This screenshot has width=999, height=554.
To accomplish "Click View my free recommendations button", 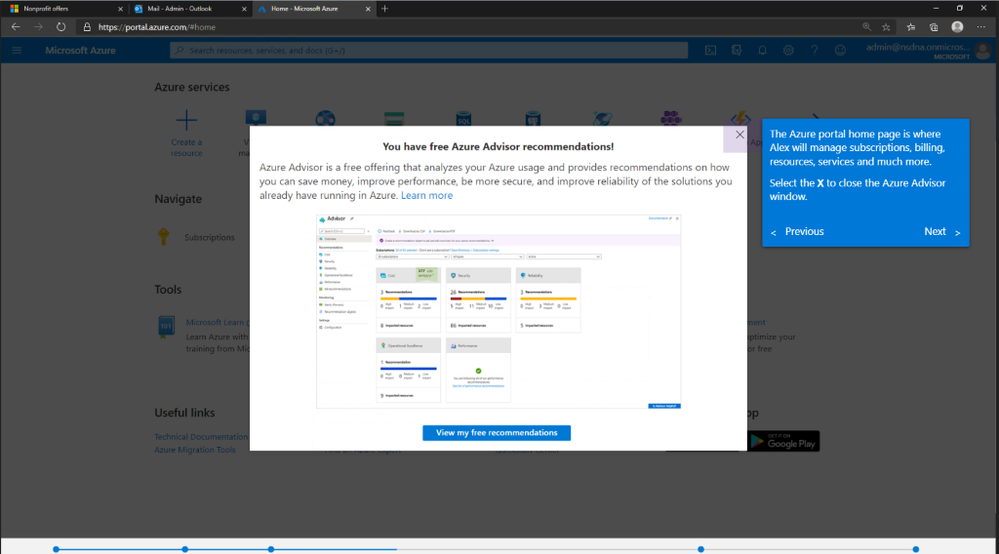I will coord(496,433).
